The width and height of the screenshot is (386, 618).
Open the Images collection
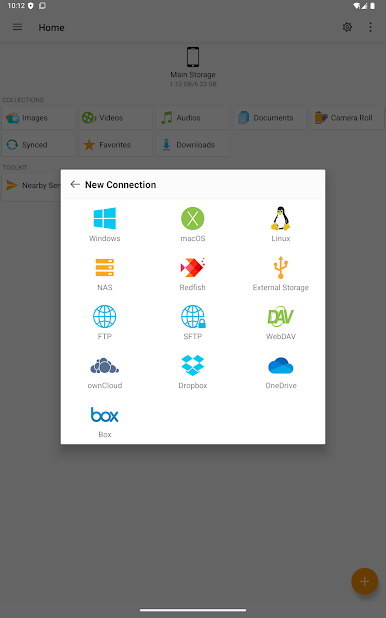[38, 117]
